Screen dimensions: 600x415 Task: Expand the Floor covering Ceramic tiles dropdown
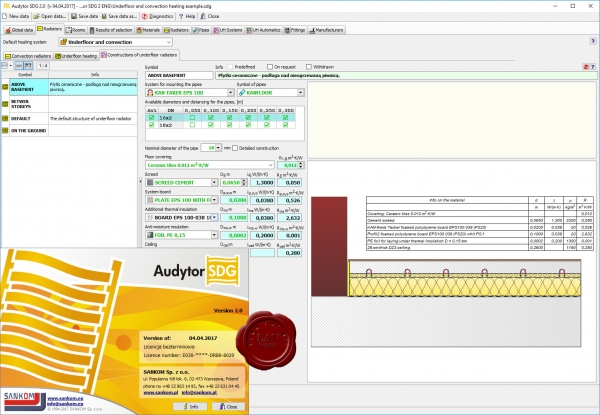click(x=271, y=165)
